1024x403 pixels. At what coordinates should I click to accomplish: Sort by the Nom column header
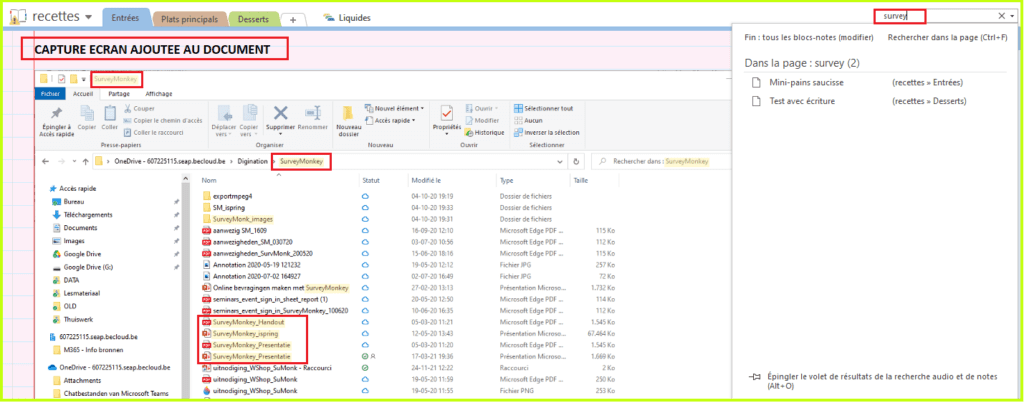tap(209, 180)
